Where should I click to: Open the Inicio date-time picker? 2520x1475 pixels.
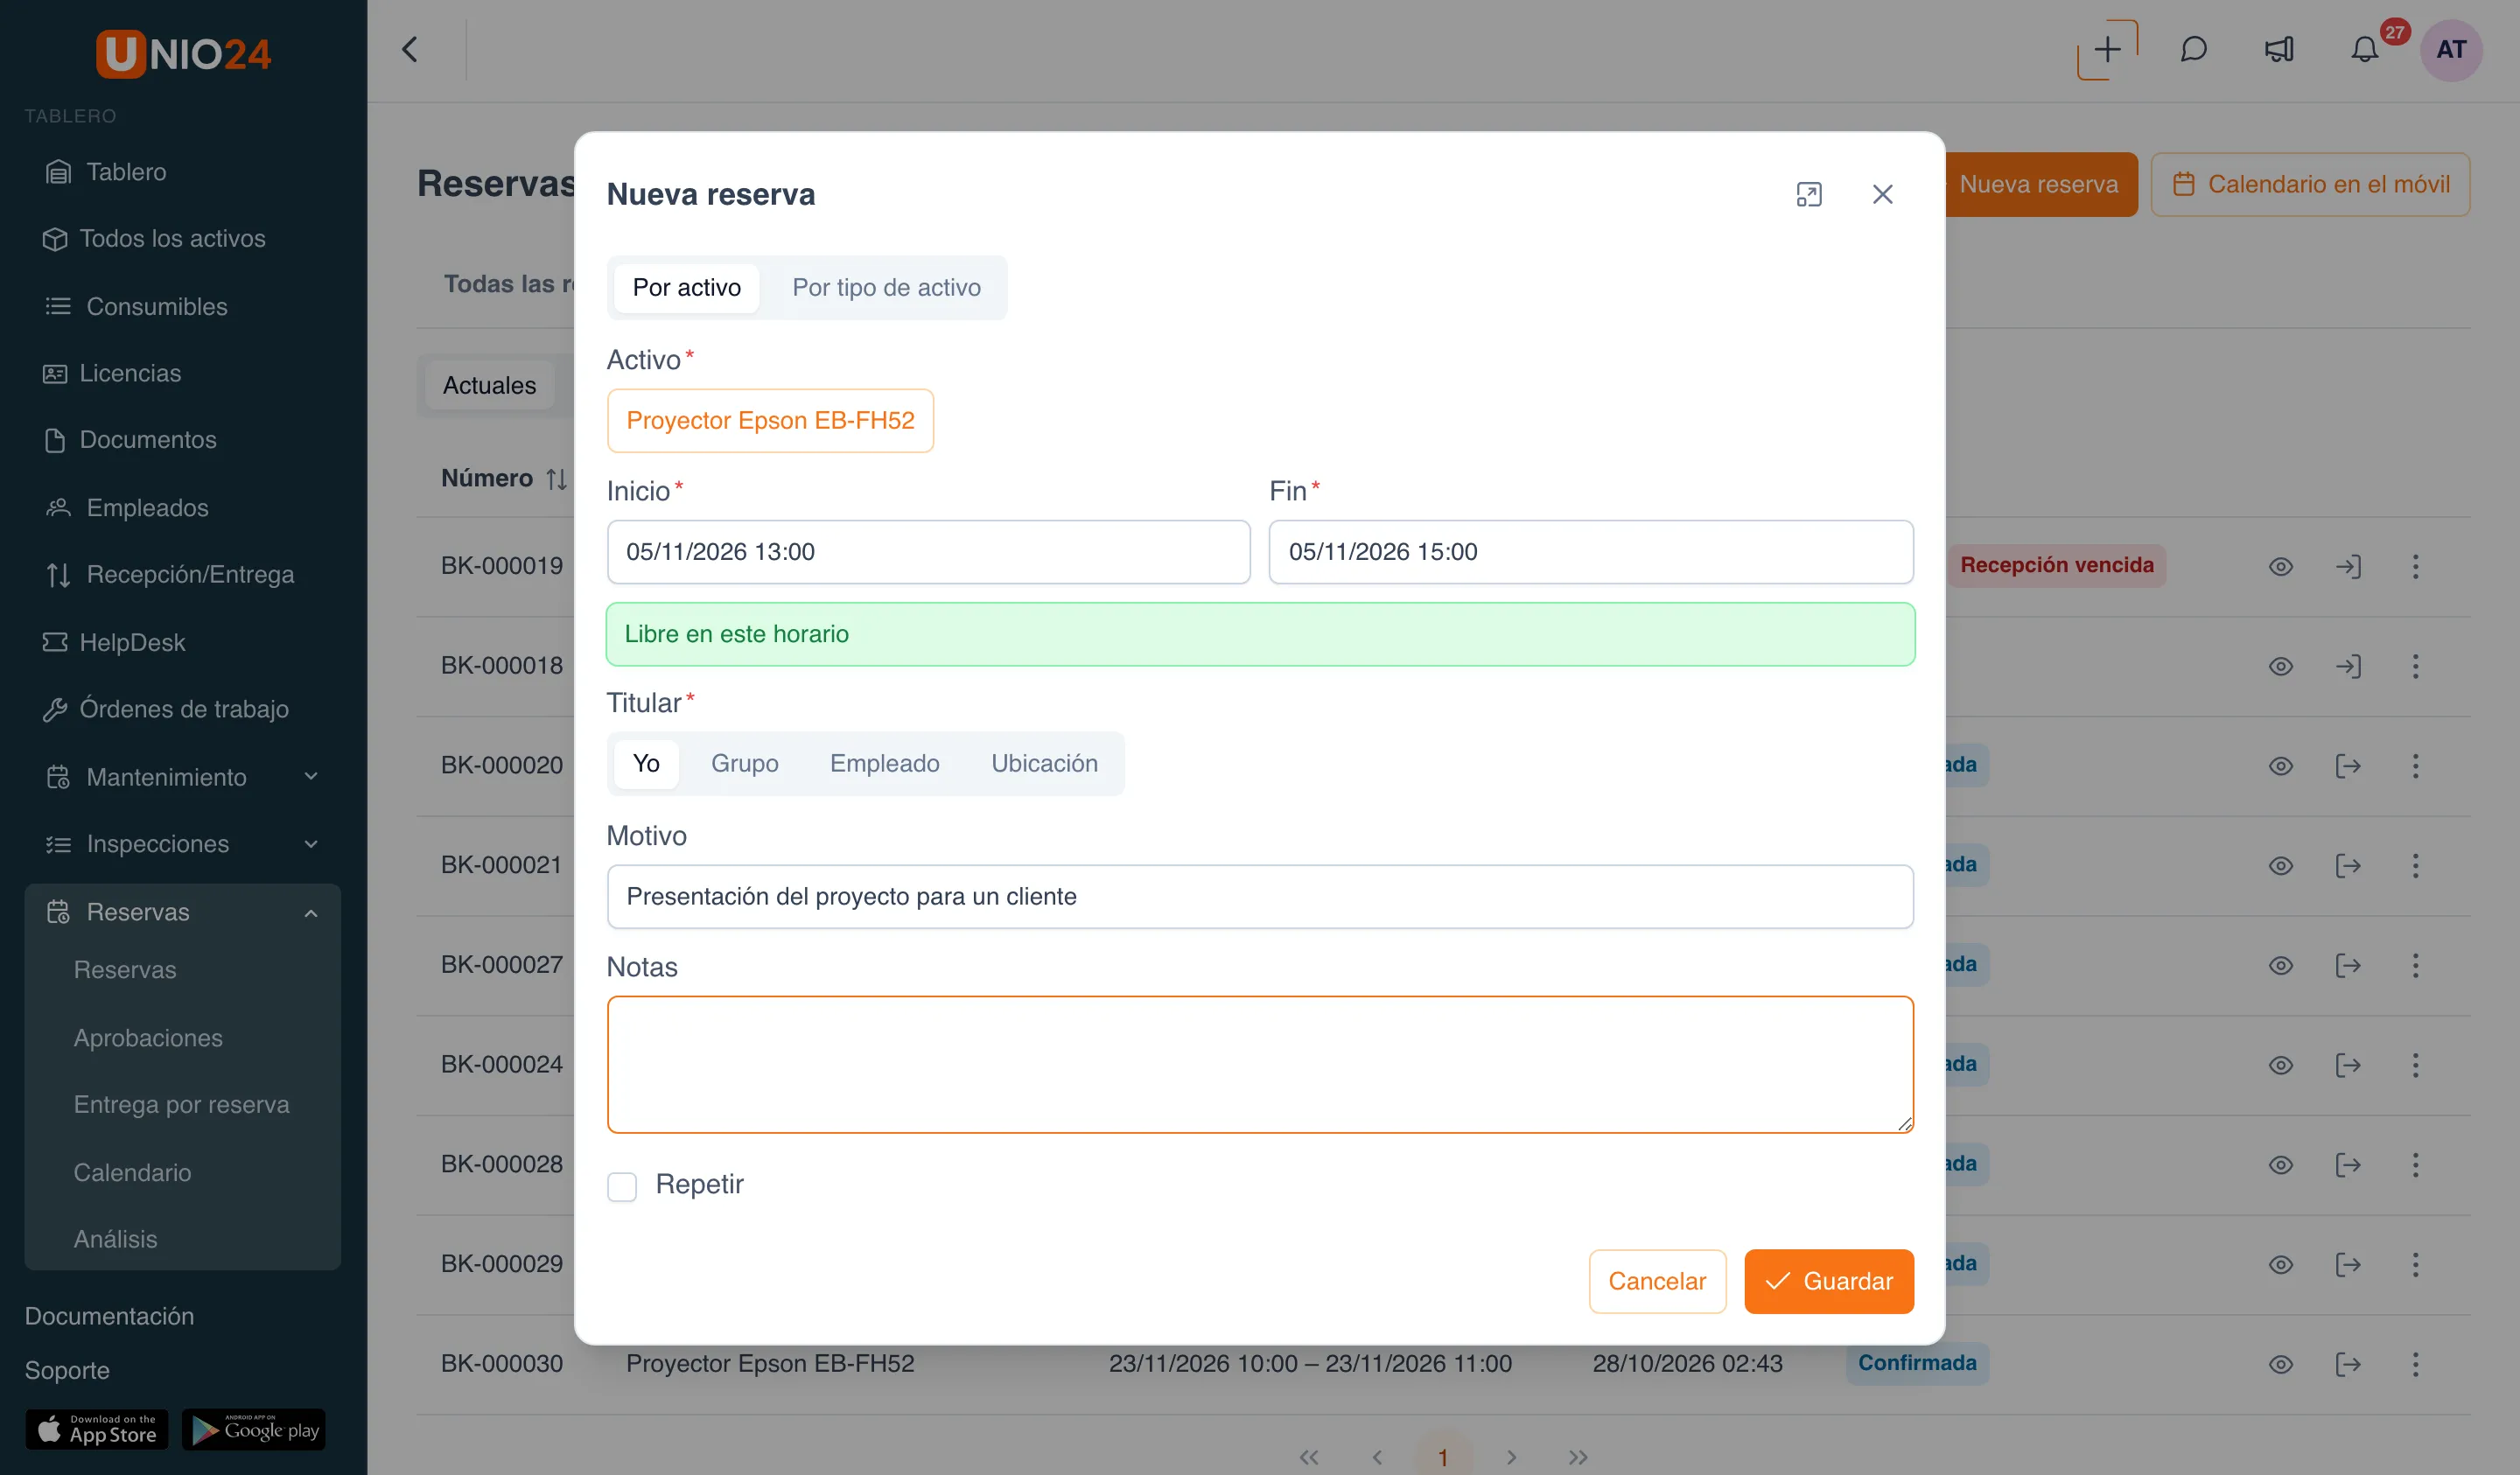click(x=928, y=552)
